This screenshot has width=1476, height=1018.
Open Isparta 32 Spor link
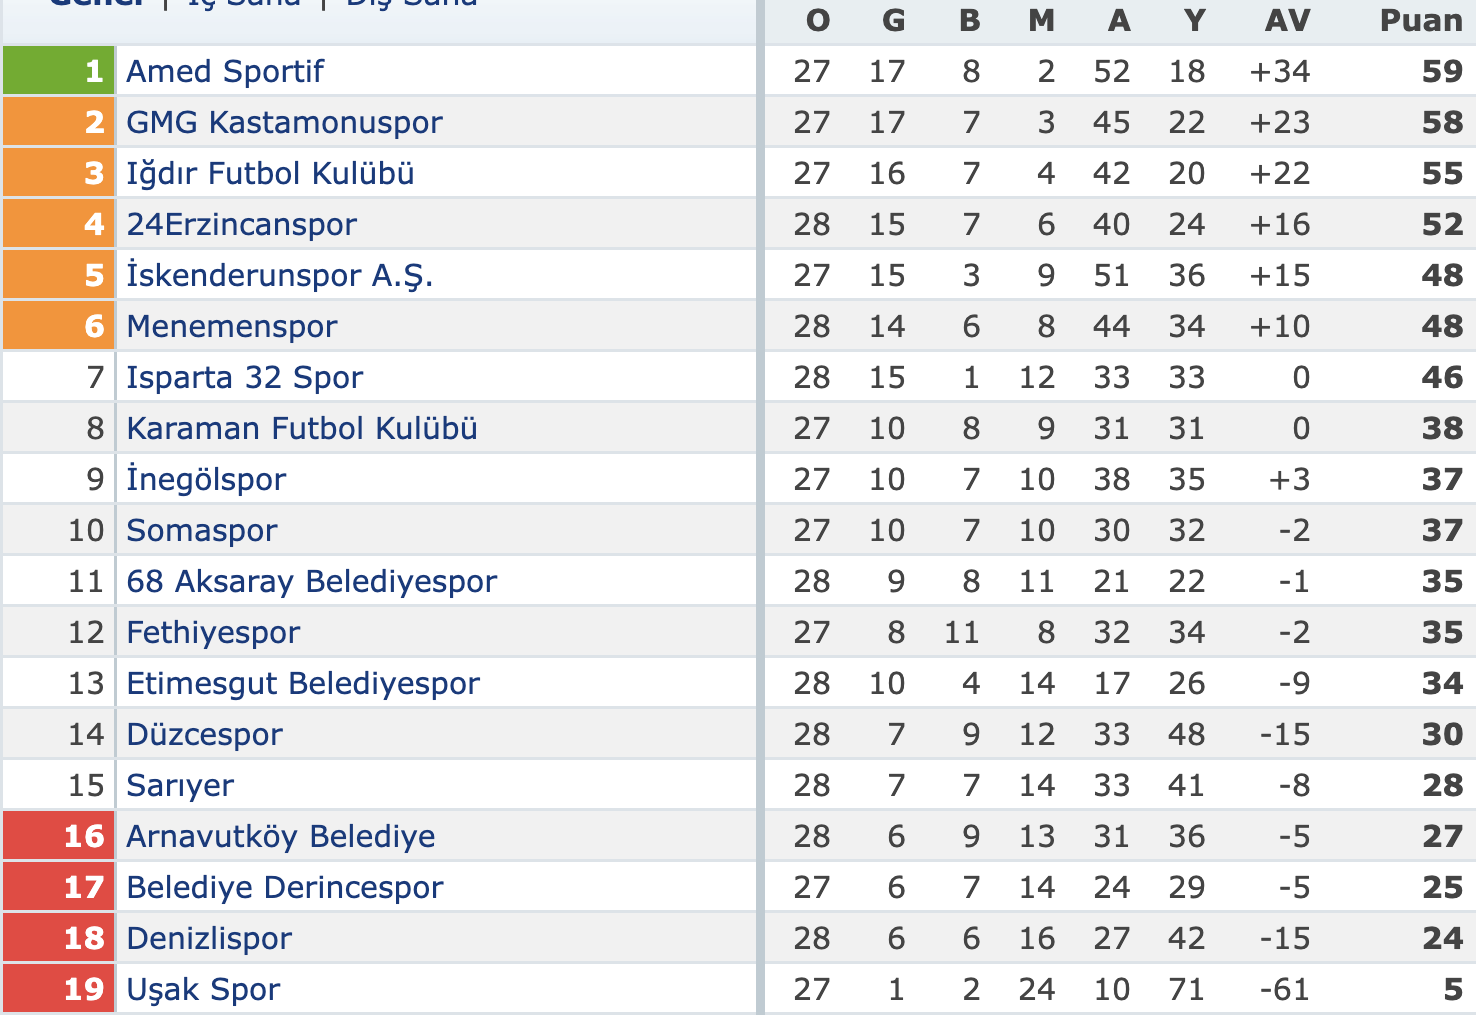pos(244,377)
